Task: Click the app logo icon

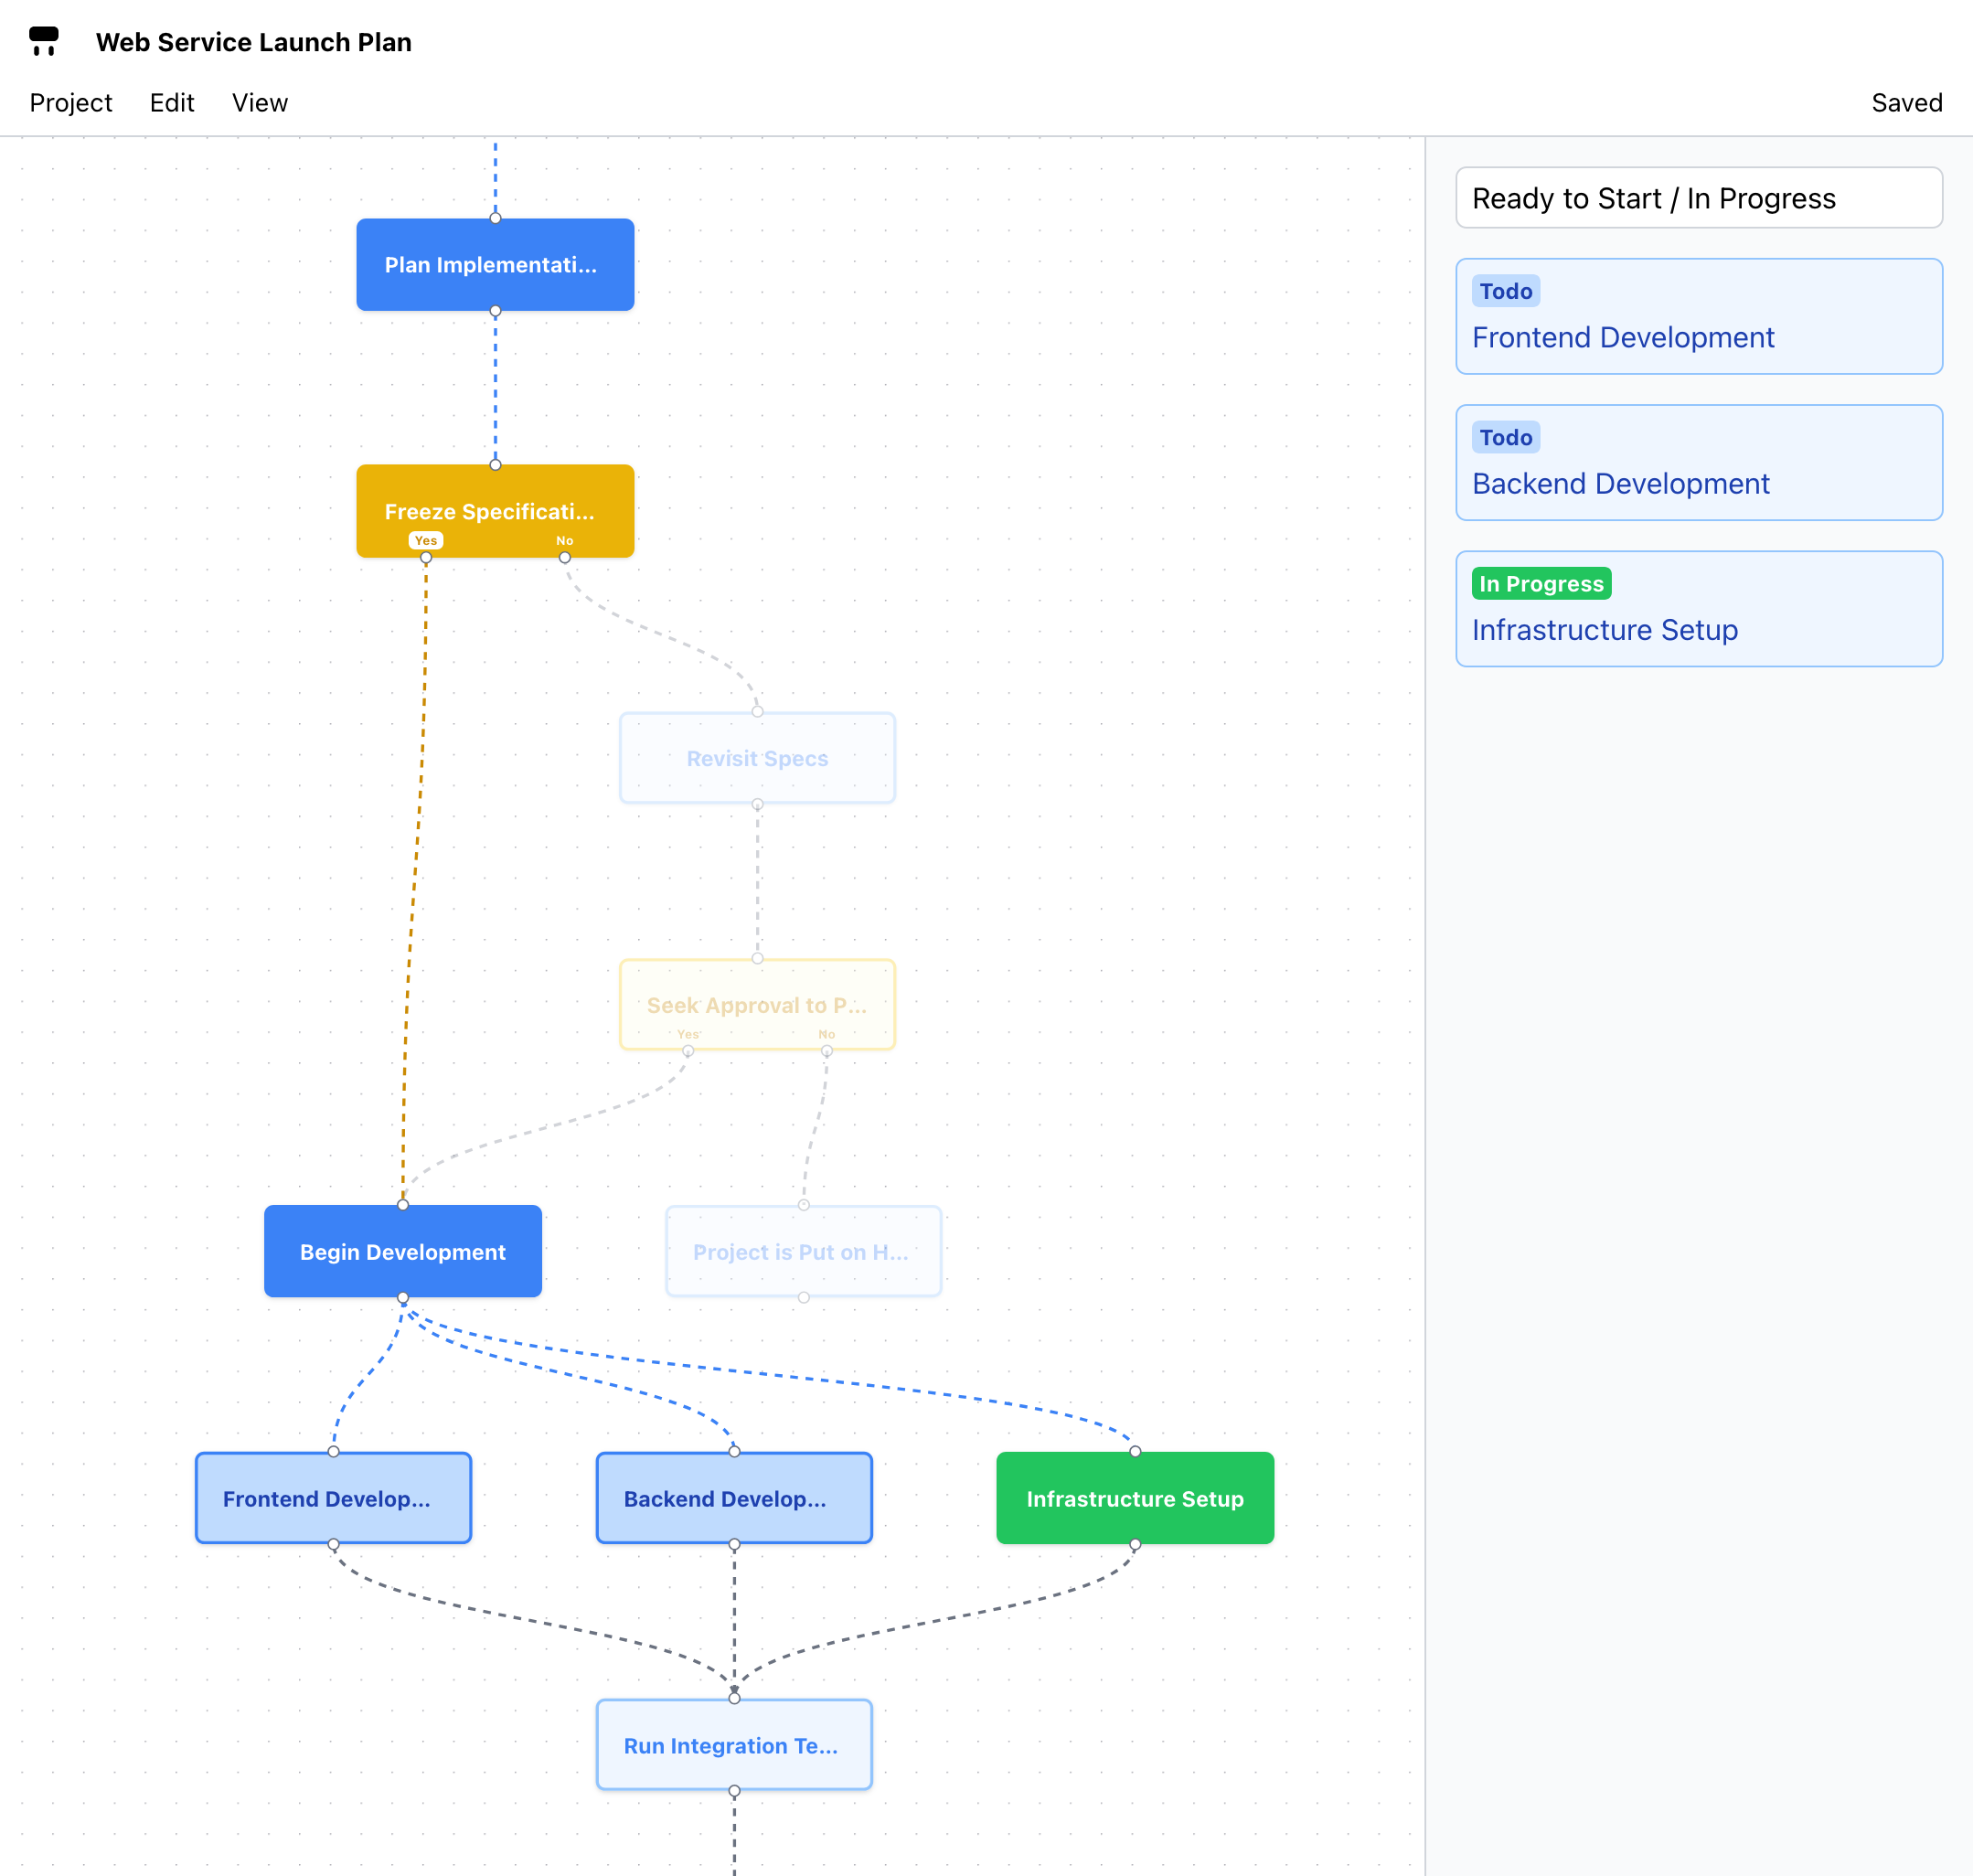Action: 43,41
